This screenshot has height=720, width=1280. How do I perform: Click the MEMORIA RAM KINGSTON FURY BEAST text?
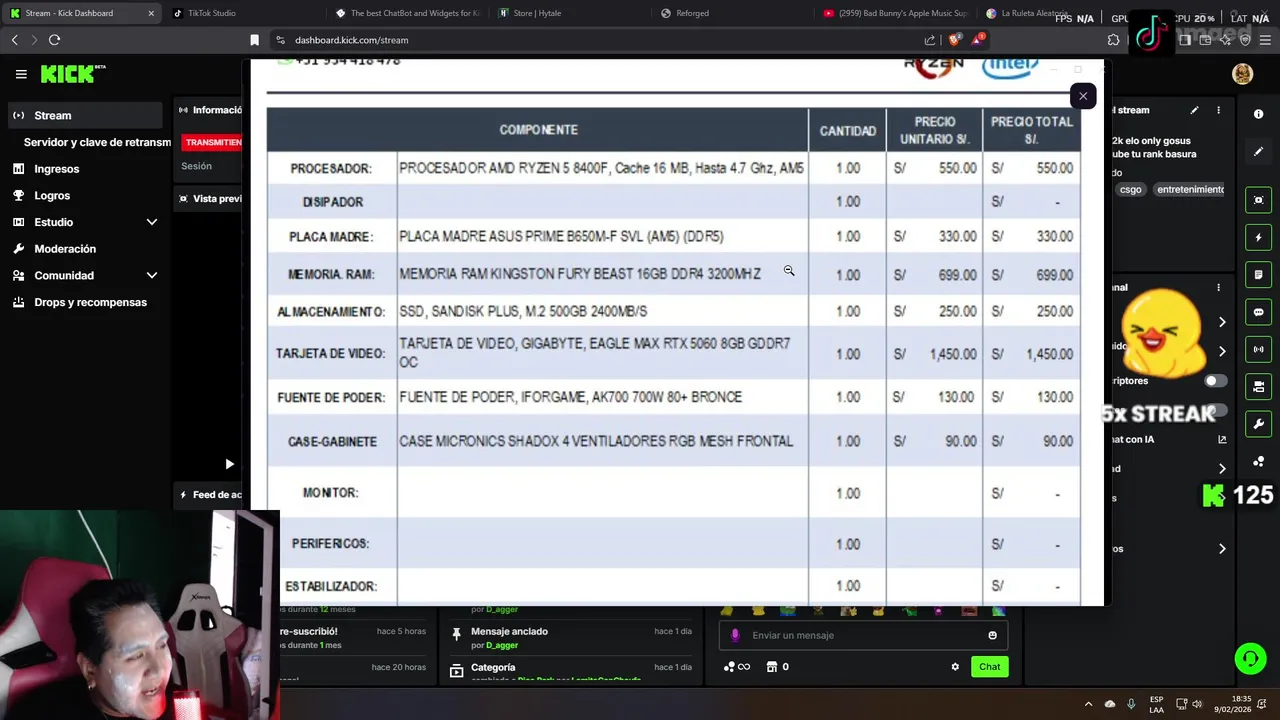pyautogui.click(x=580, y=274)
